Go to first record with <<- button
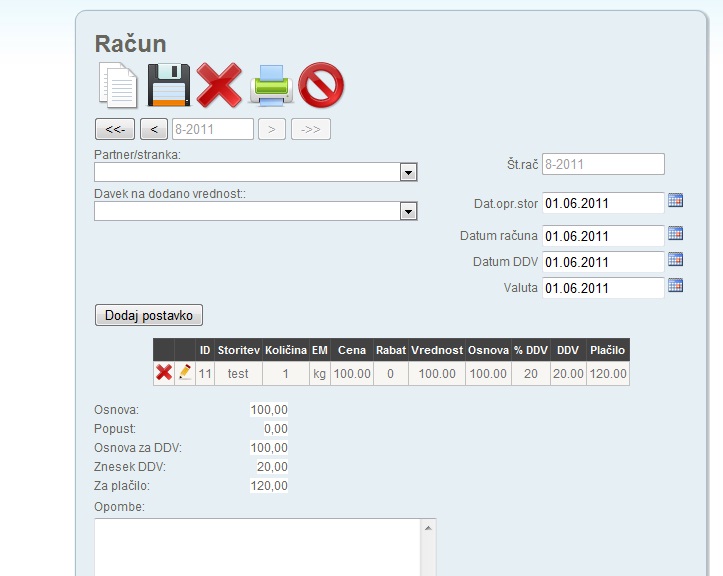Image resolution: width=723 pixels, height=576 pixels. (114, 129)
